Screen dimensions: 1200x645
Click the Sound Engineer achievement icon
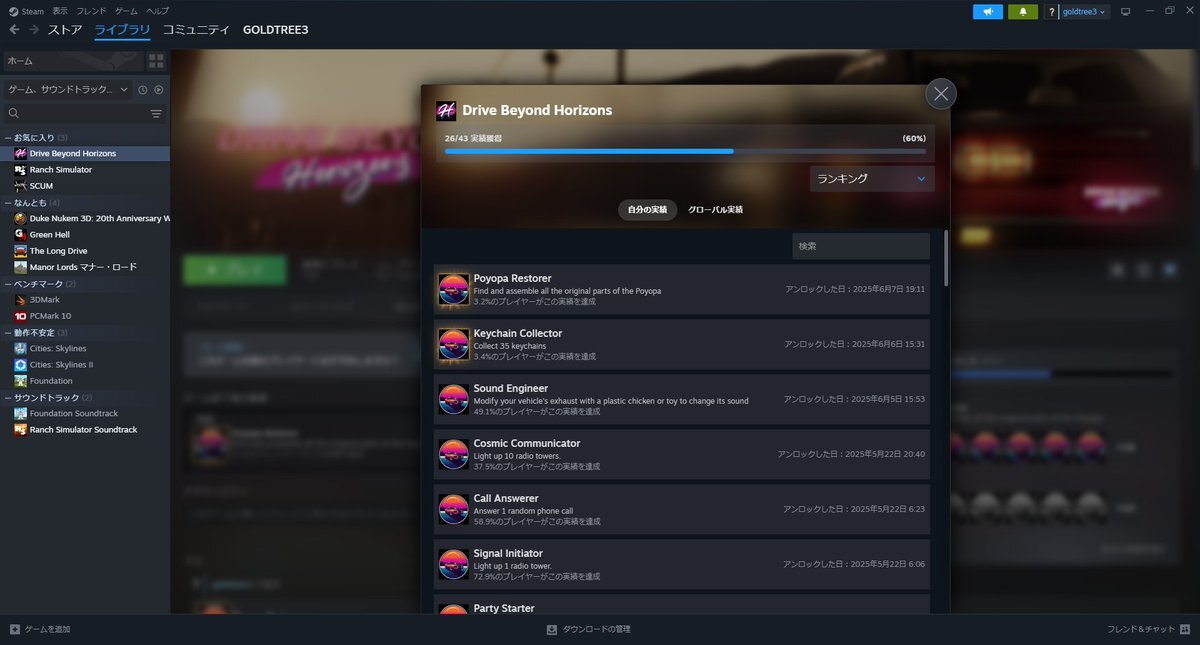tap(454, 400)
